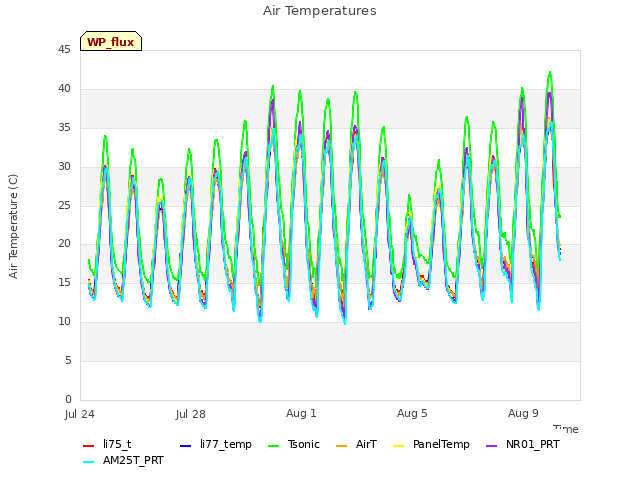The image size is (640, 480).
Task: Toggle the AirT legend entry
Action: tap(356, 444)
